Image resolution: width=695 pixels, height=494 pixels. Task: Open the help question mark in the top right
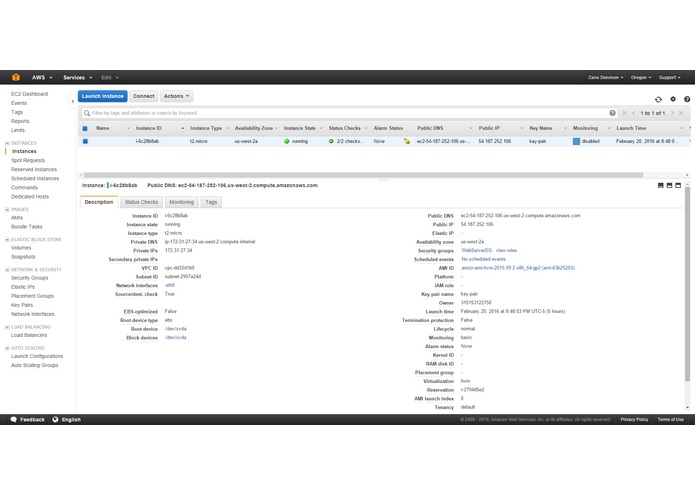(x=687, y=99)
